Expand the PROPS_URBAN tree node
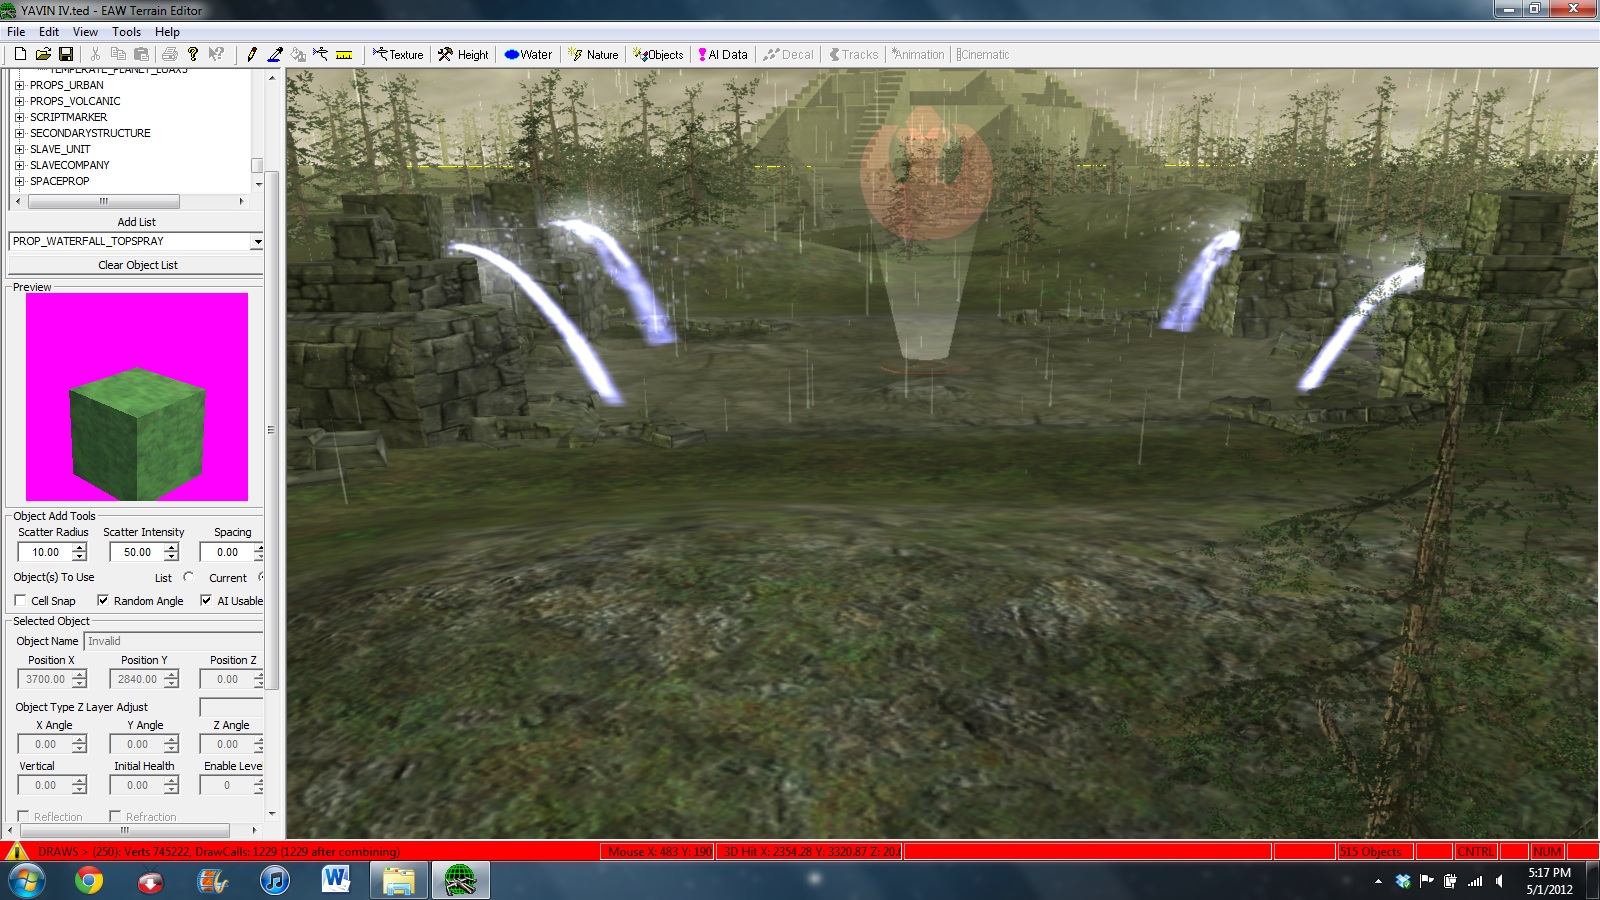This screenshot has width=1600, height=900. coord(19,85)
